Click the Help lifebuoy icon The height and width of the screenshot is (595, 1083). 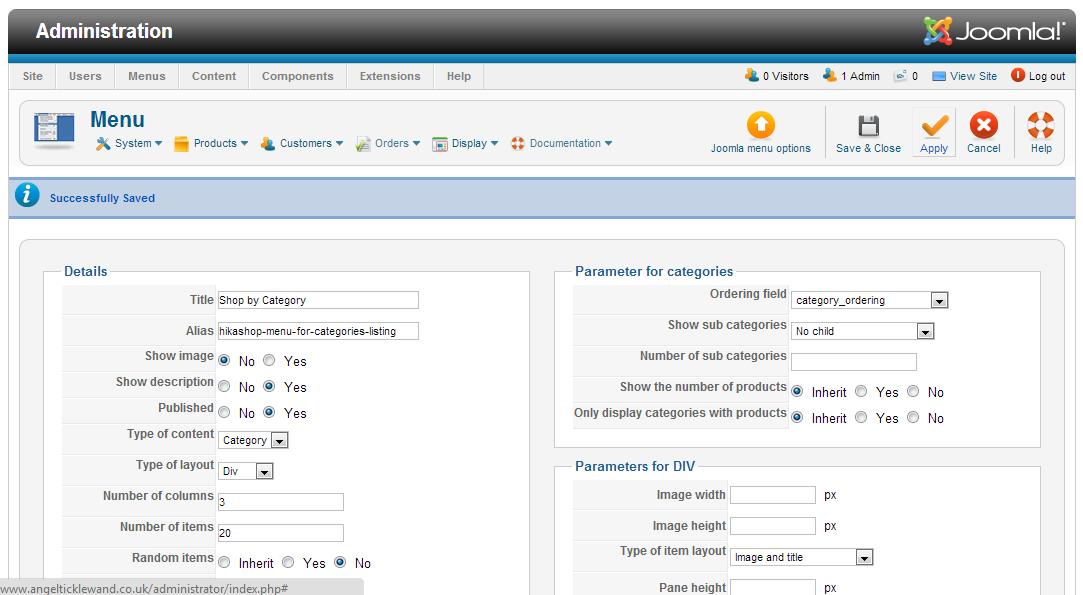(x=1040, y=126)
